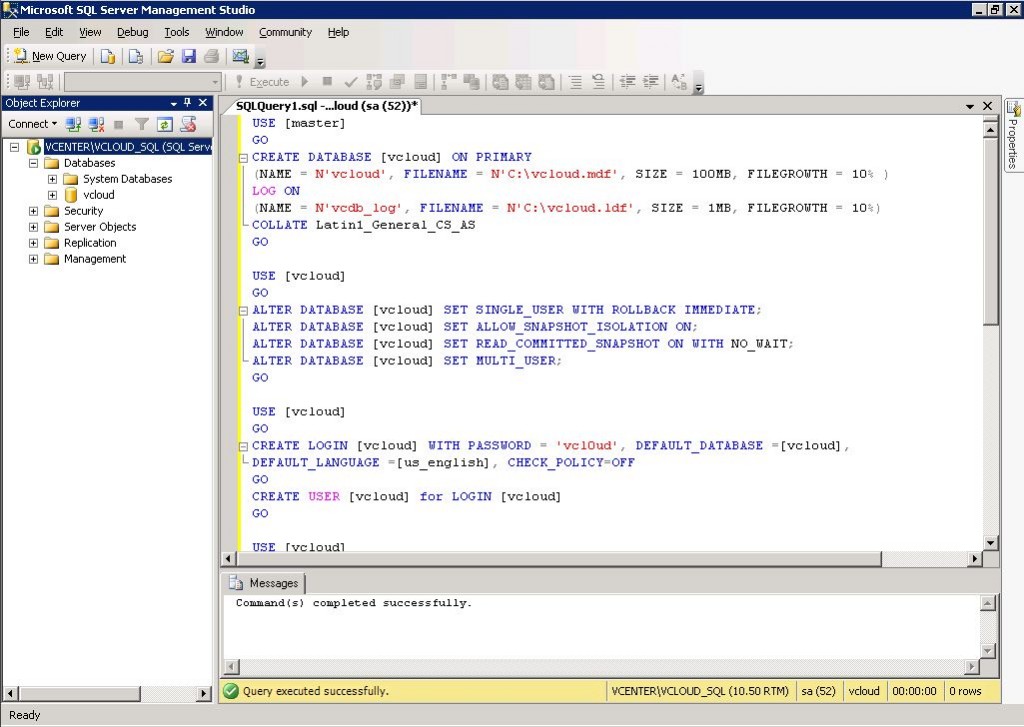Switch to the Messages tab
The width and height of the screenshot is (1024, 727).
click(x=264, y=583)
